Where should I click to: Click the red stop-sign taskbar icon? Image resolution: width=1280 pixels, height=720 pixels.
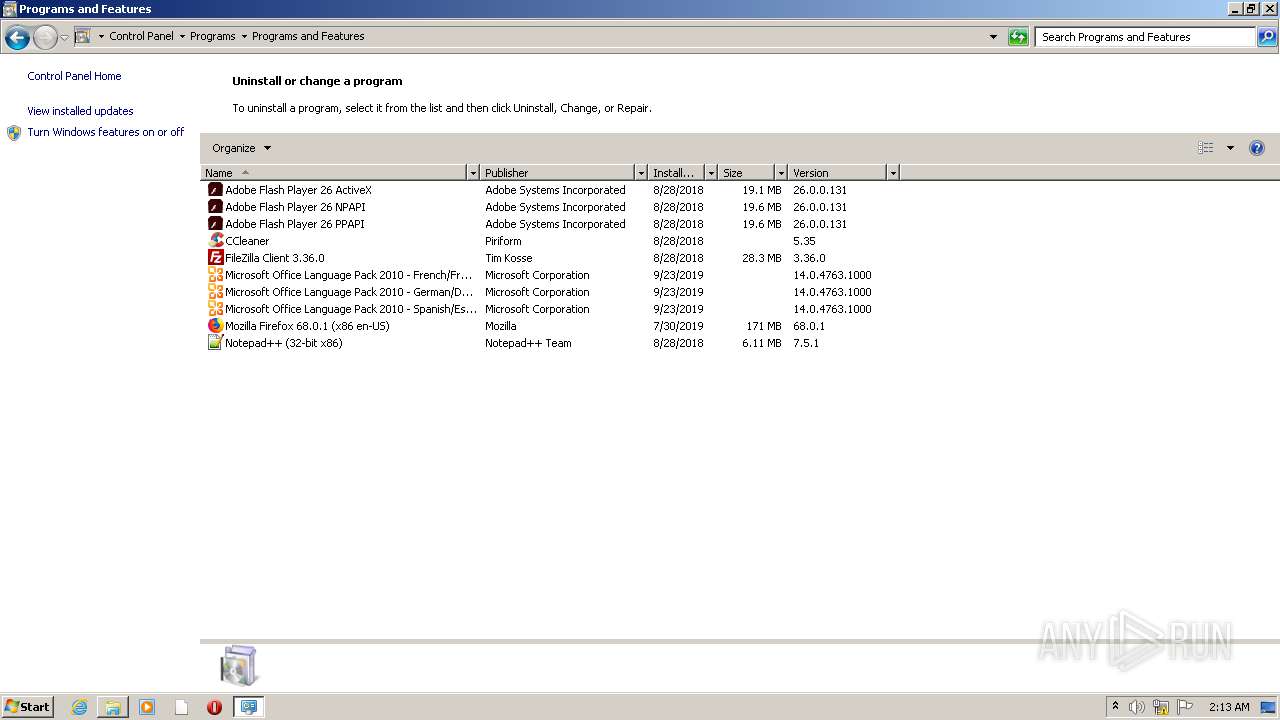214,707
